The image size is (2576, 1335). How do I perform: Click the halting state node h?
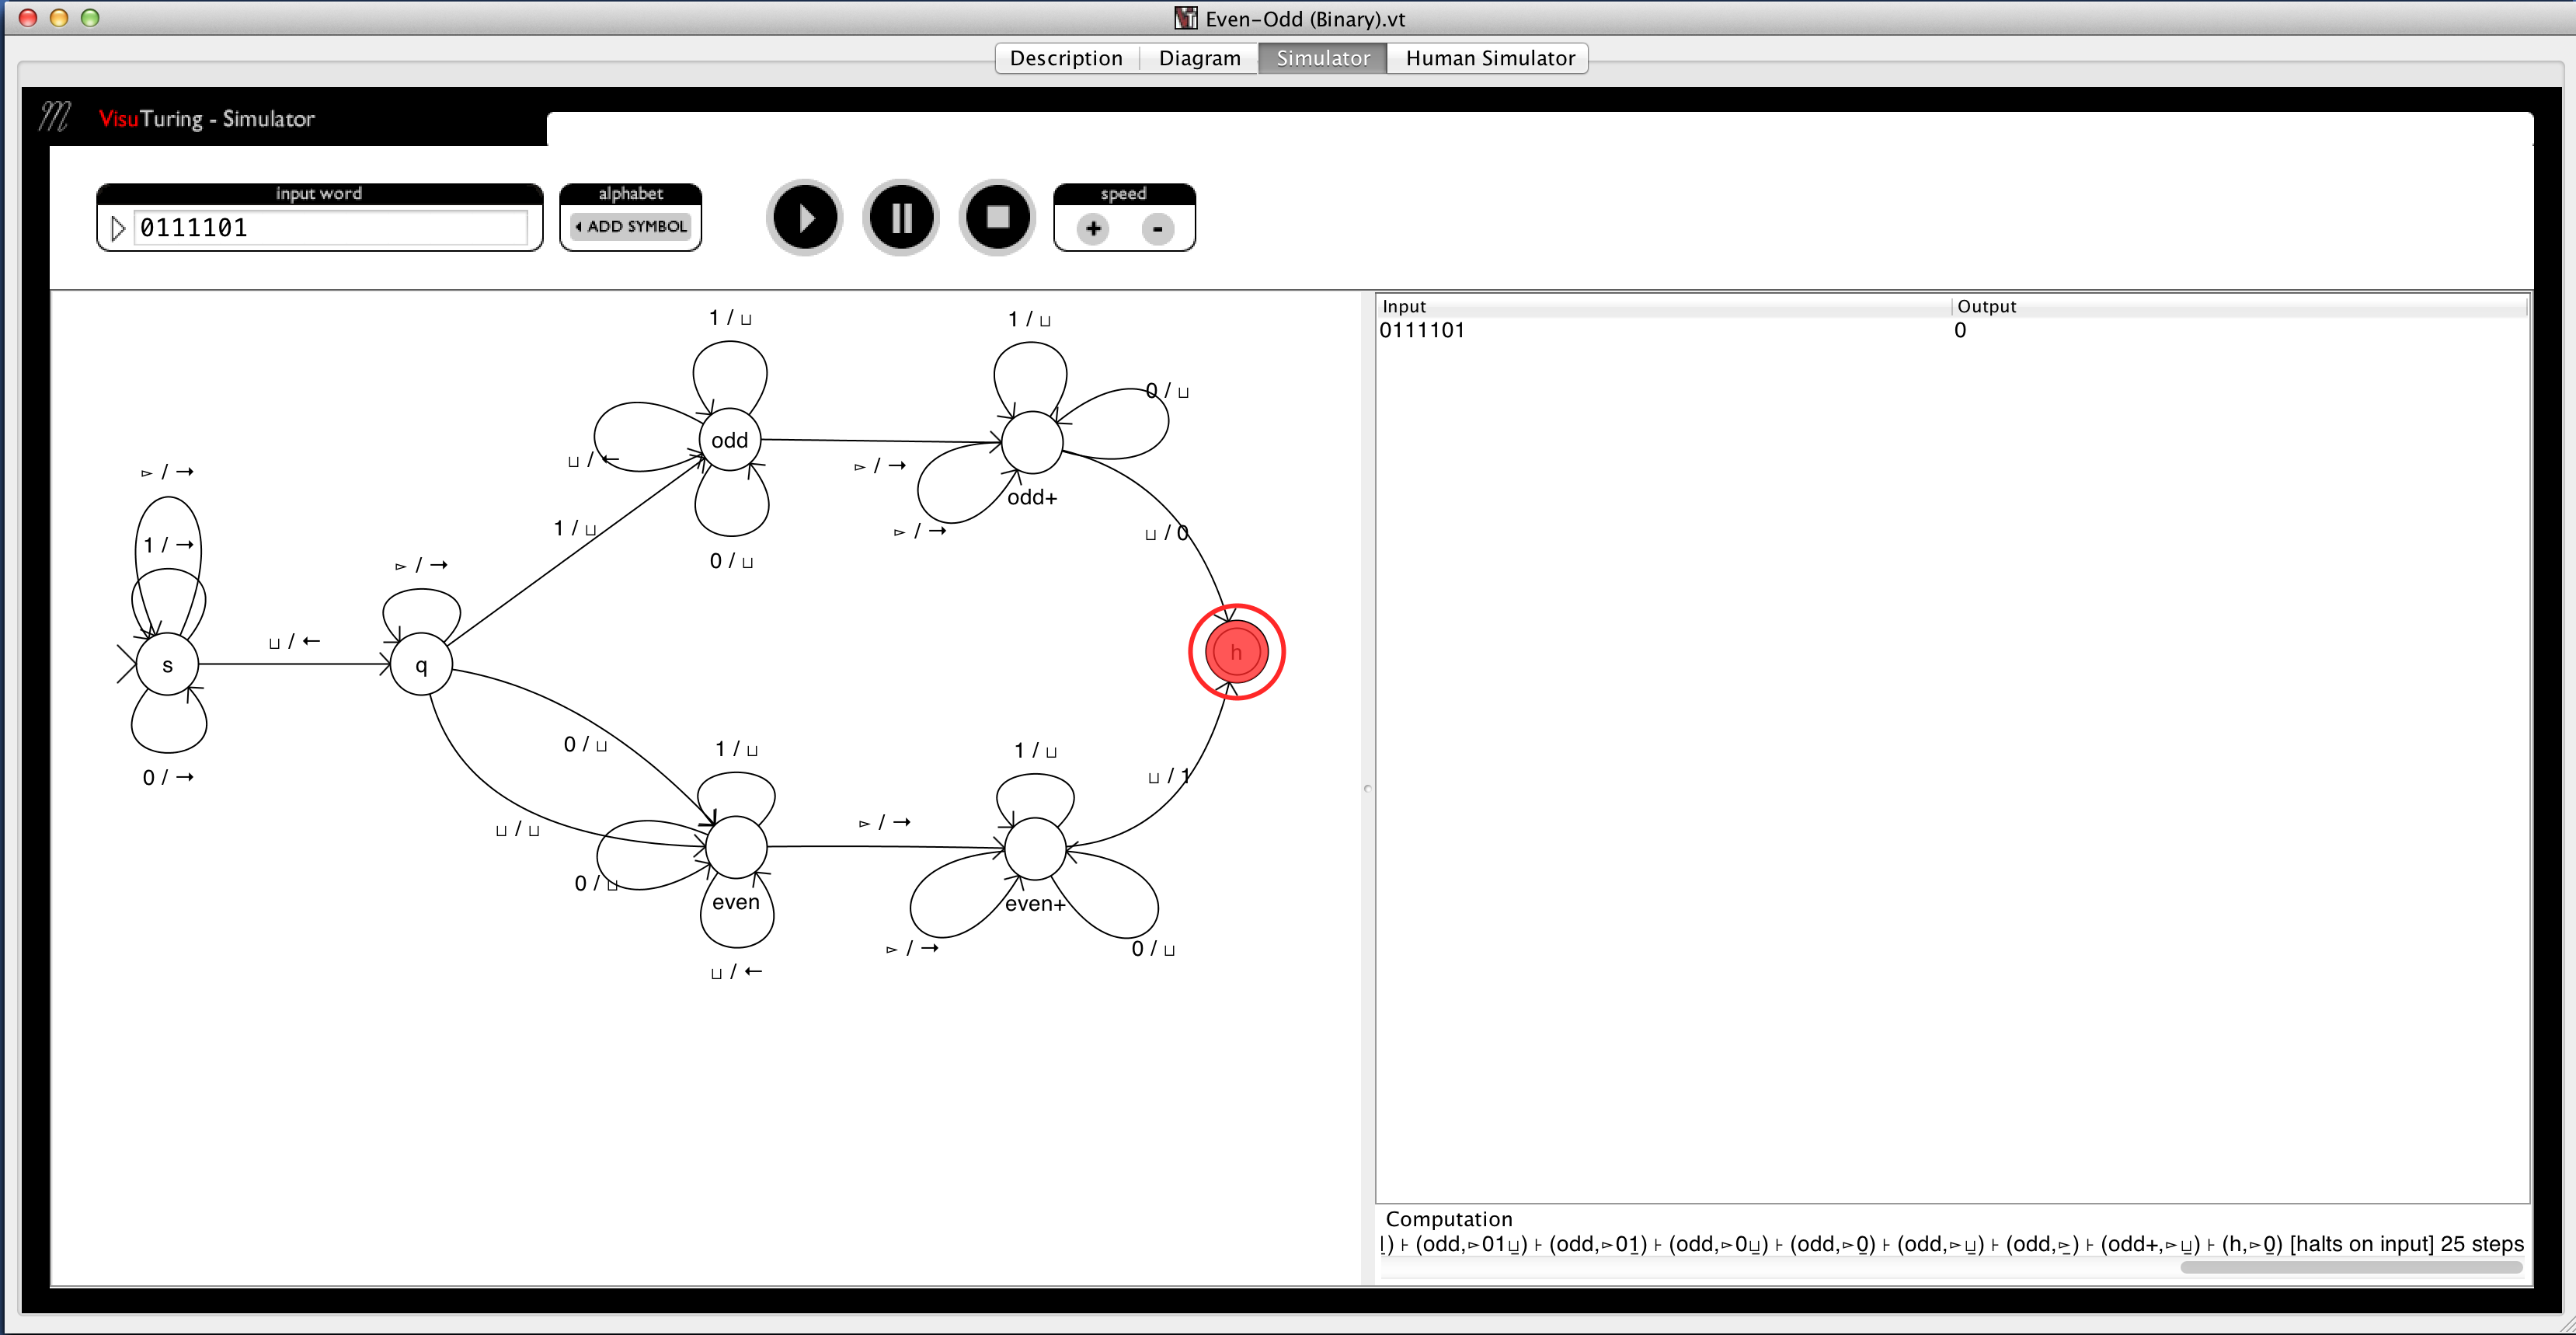pyautogui.click(x=1235, y=652)
